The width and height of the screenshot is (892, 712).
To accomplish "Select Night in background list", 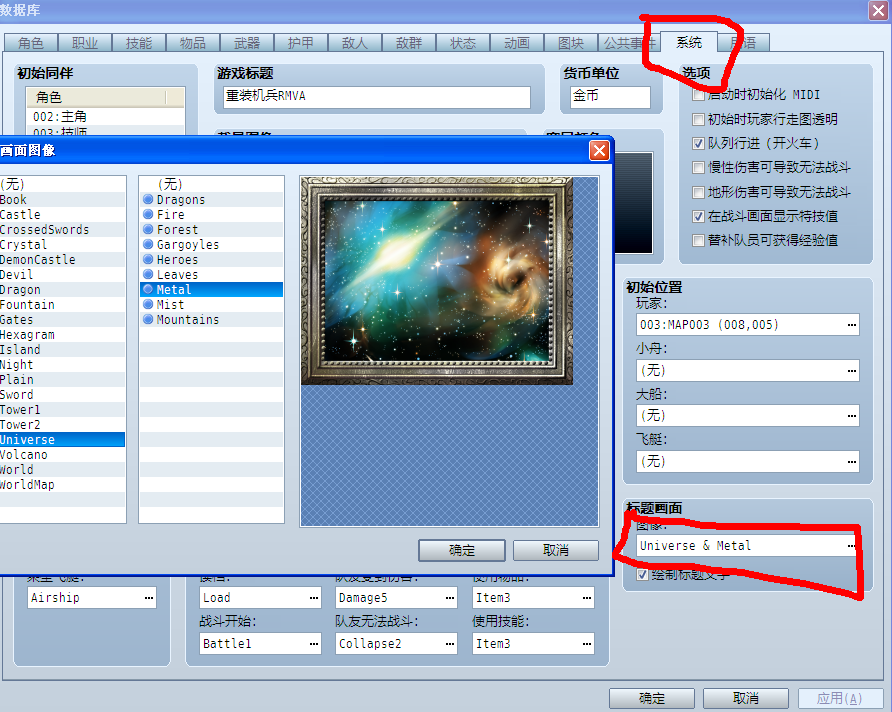I will pyautogui.click(x=63, y=365).
